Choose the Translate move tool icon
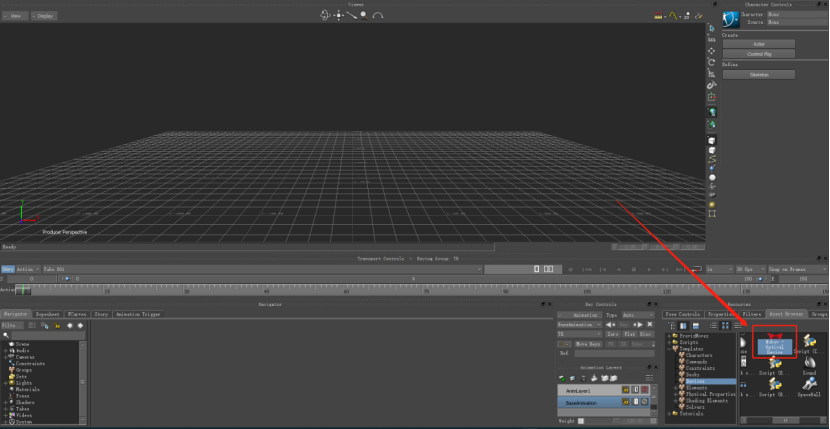The image size is (830, 429). tap(711, 51)
